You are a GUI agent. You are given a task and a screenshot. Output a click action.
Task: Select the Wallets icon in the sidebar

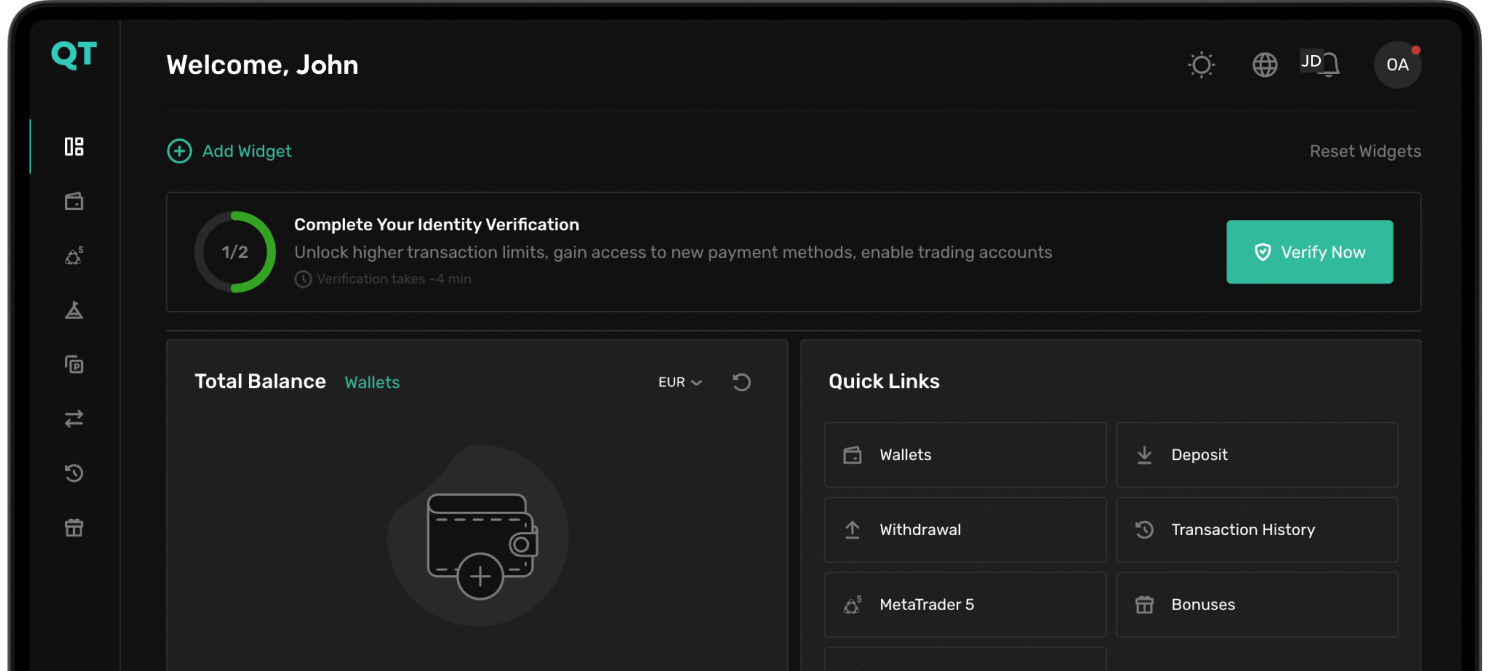[73, 200]
